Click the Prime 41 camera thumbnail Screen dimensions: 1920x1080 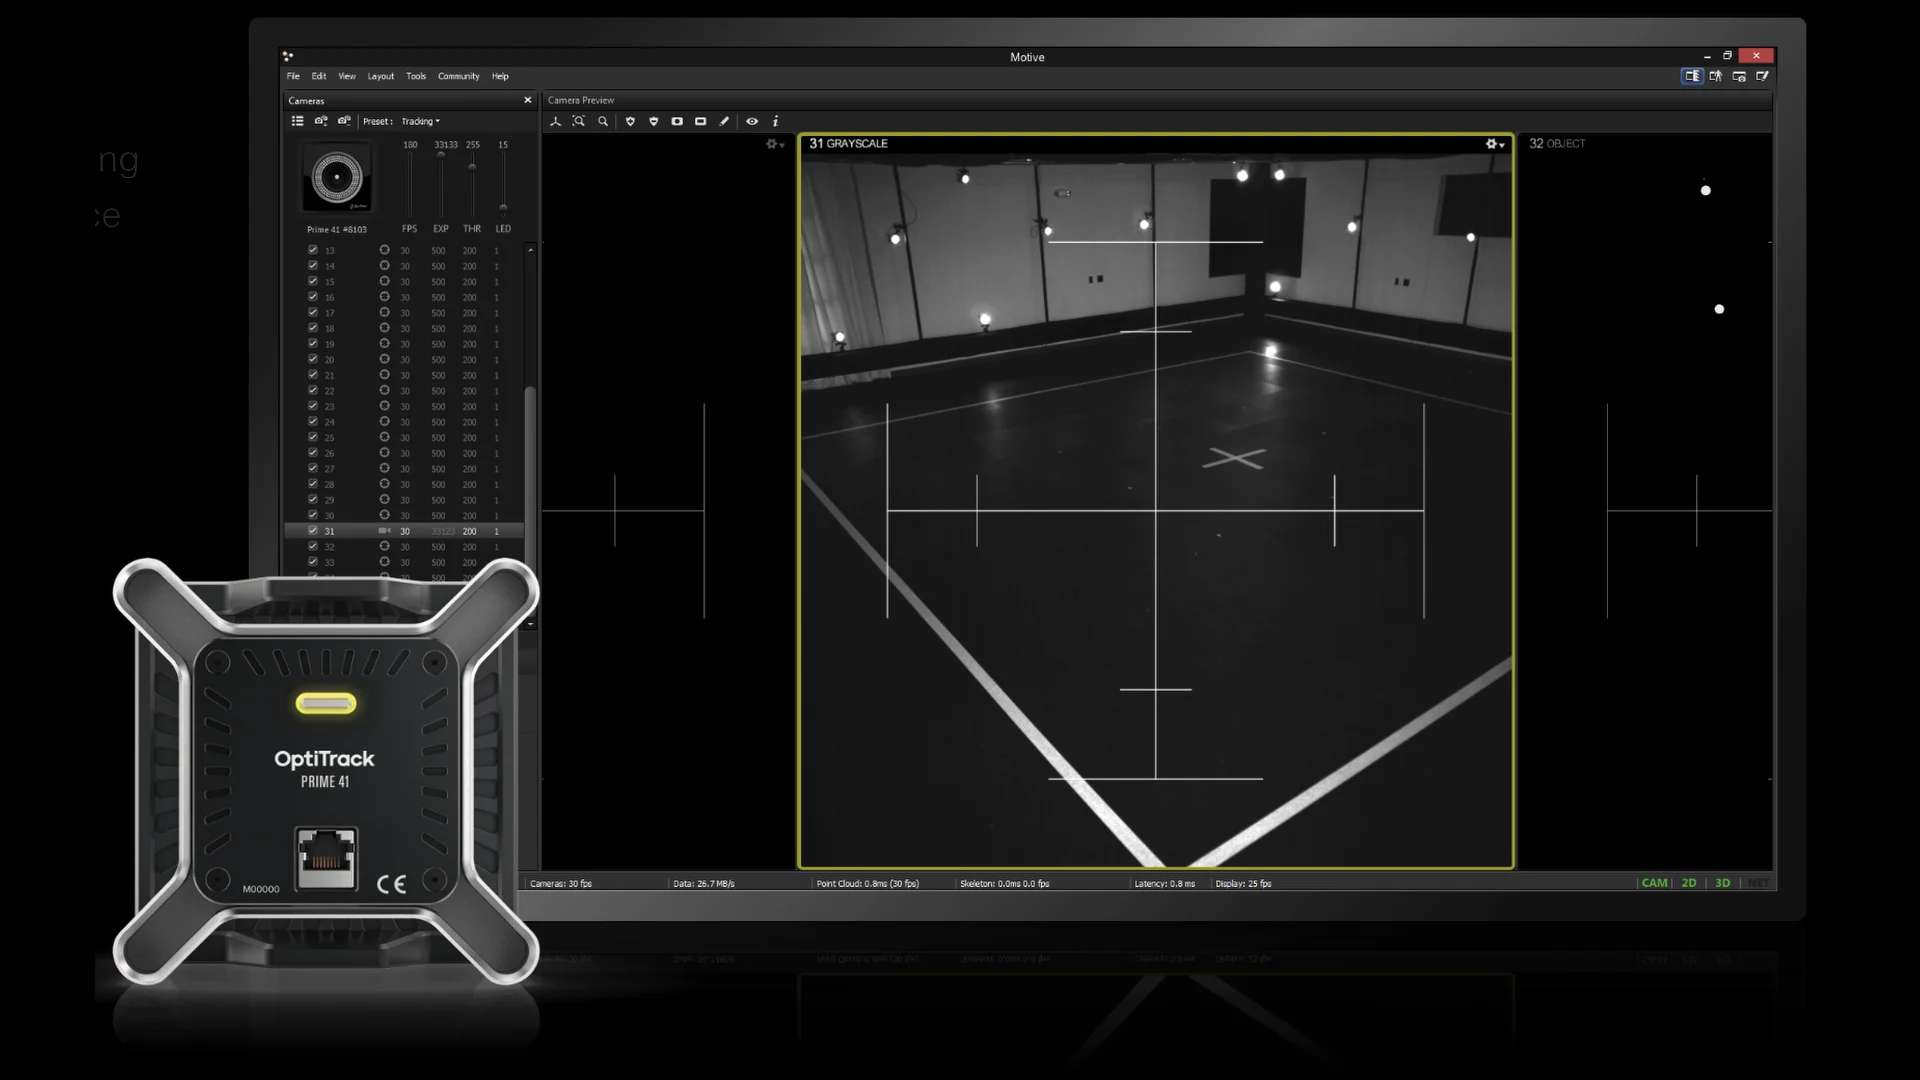tap(337, 177)
